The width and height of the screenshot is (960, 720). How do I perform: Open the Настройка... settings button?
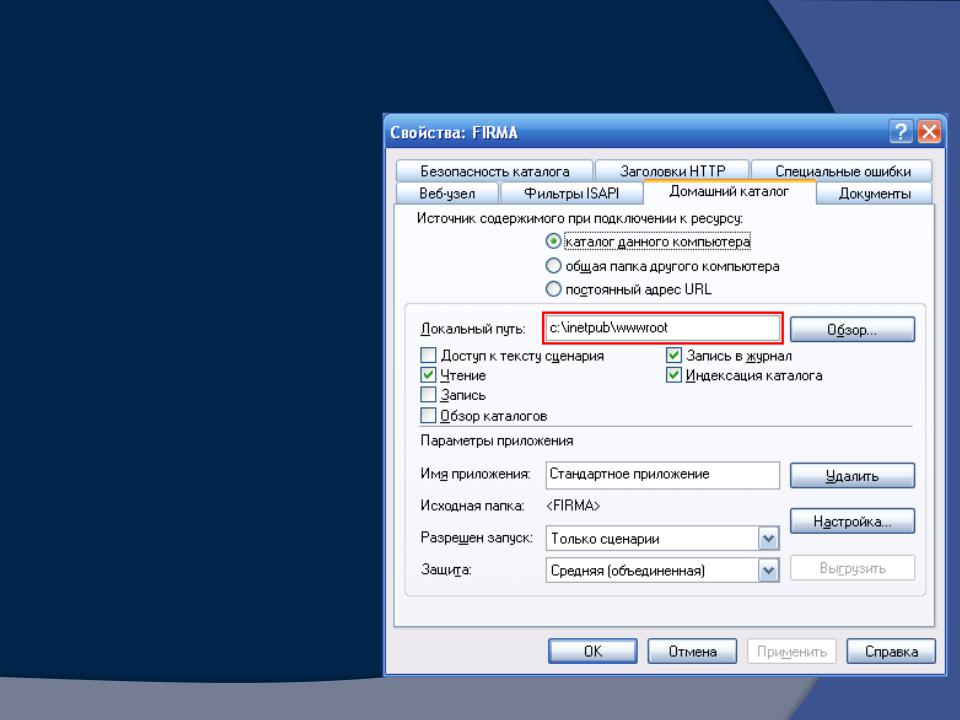[852, 521]
